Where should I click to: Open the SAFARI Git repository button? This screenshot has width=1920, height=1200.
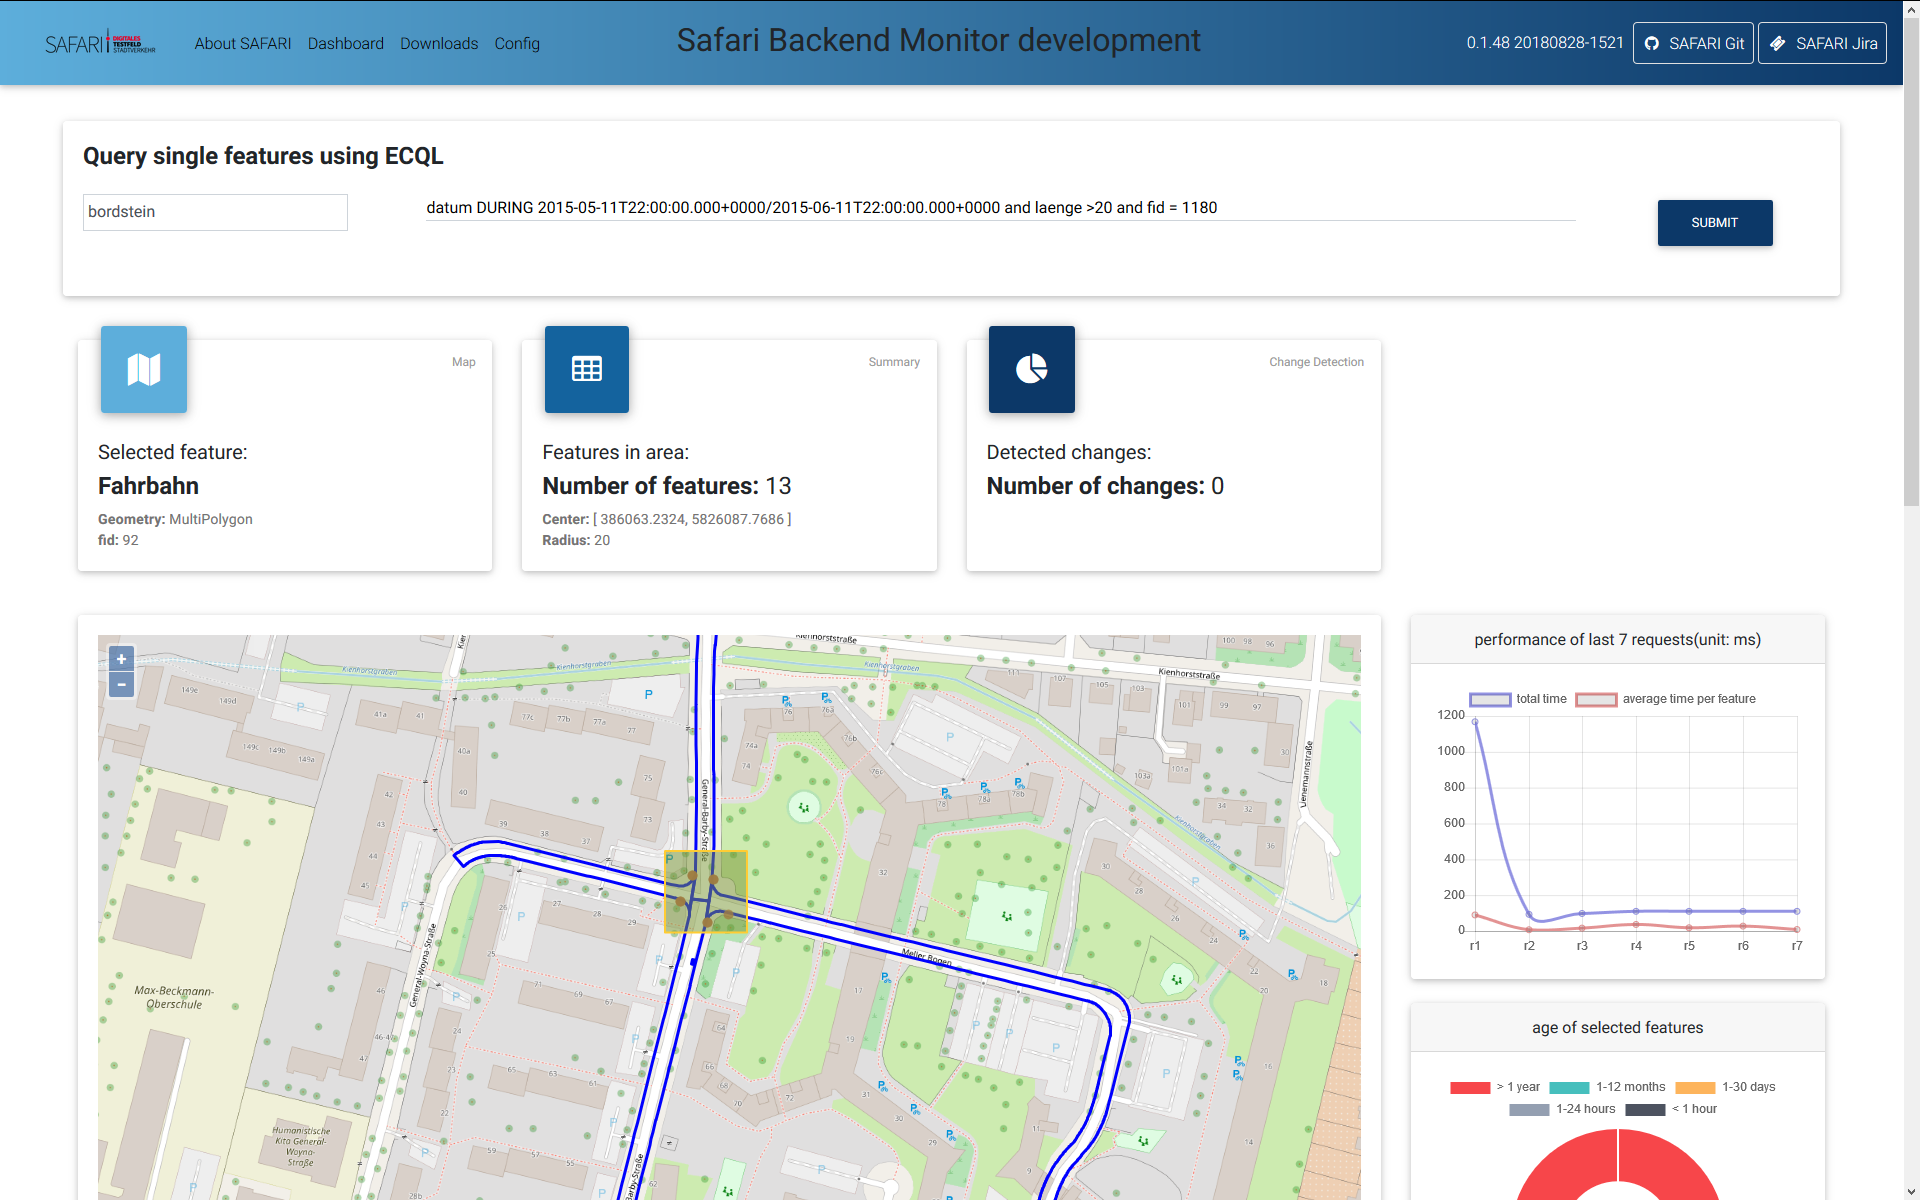(1693, 43)
